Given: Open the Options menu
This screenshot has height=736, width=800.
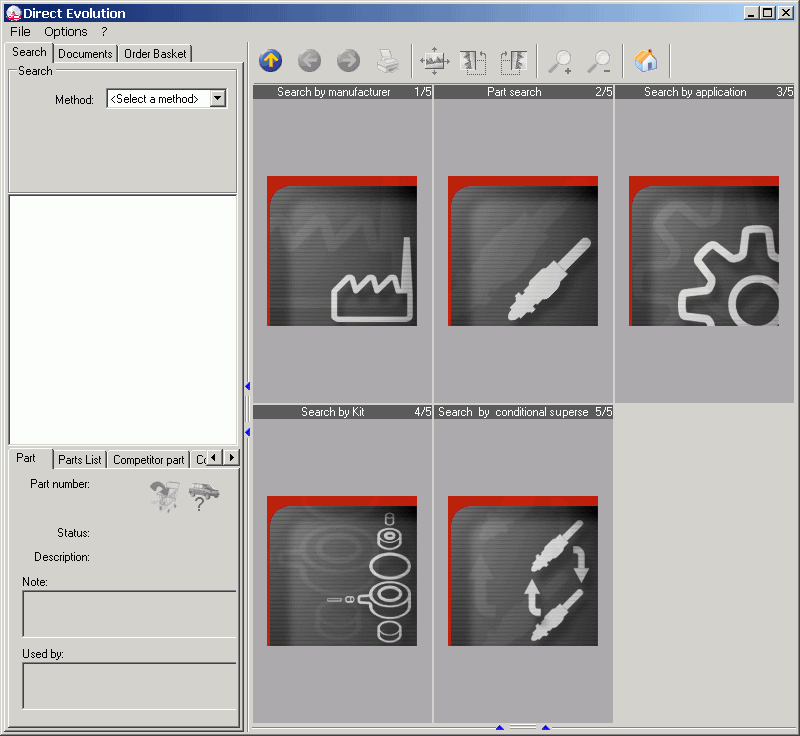Looking at the screenshot, I should point(65,31).
